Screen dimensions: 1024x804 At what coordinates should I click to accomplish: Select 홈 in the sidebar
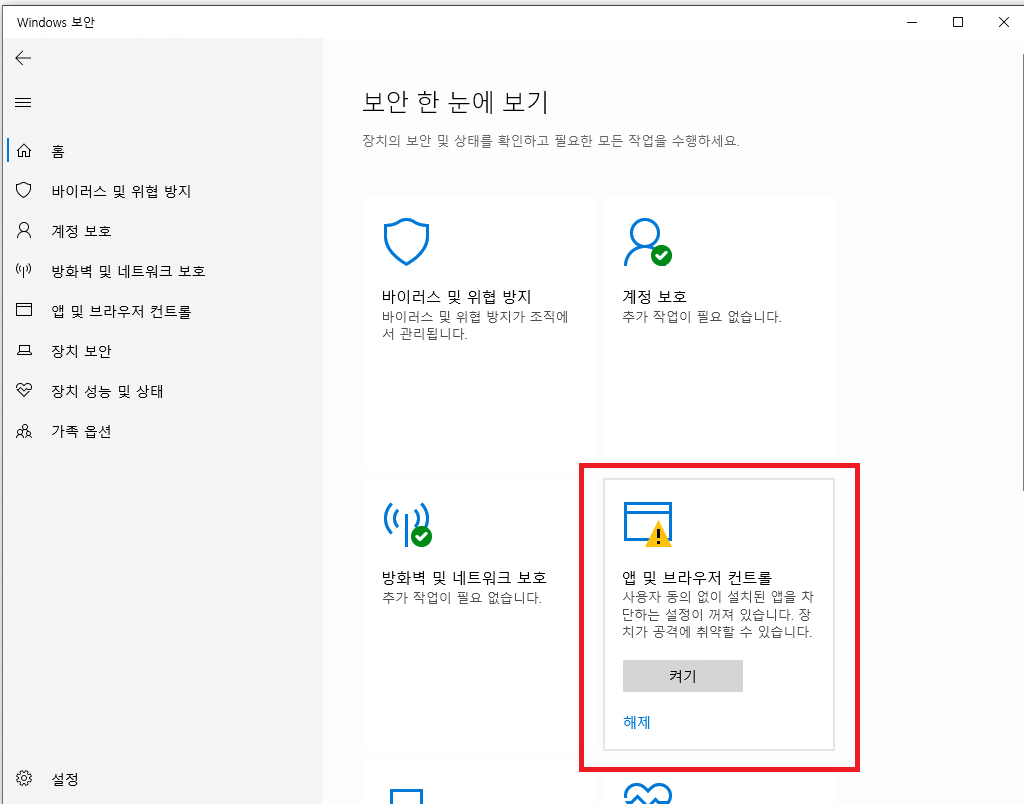coord(58,152)
